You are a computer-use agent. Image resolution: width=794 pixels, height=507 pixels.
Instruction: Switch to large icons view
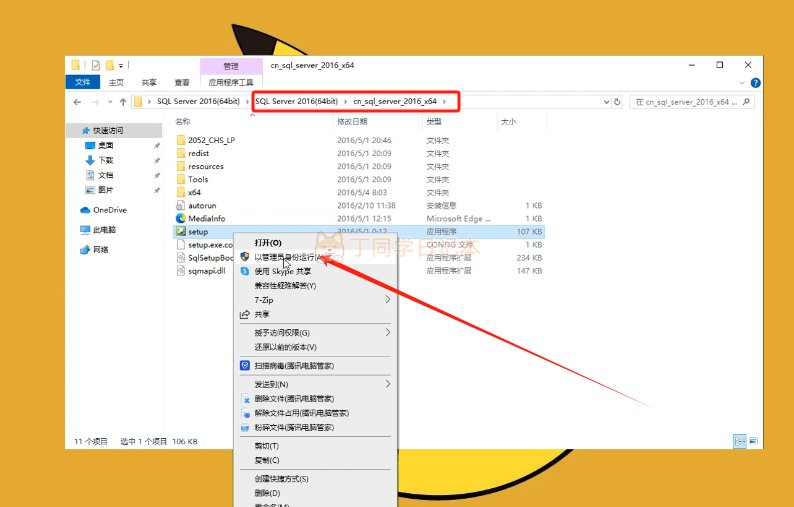click(753, 441)
